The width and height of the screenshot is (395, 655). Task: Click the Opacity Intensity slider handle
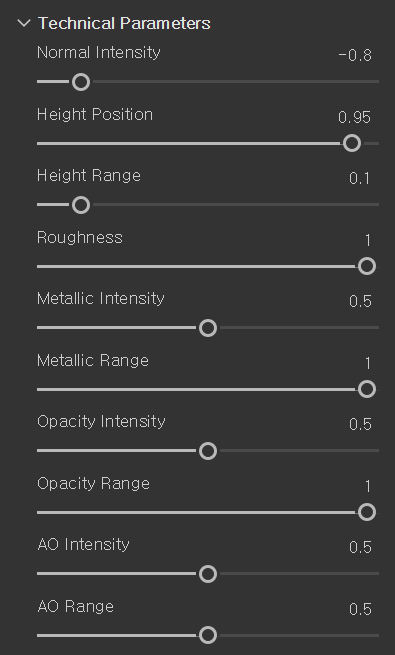[208, 451]
